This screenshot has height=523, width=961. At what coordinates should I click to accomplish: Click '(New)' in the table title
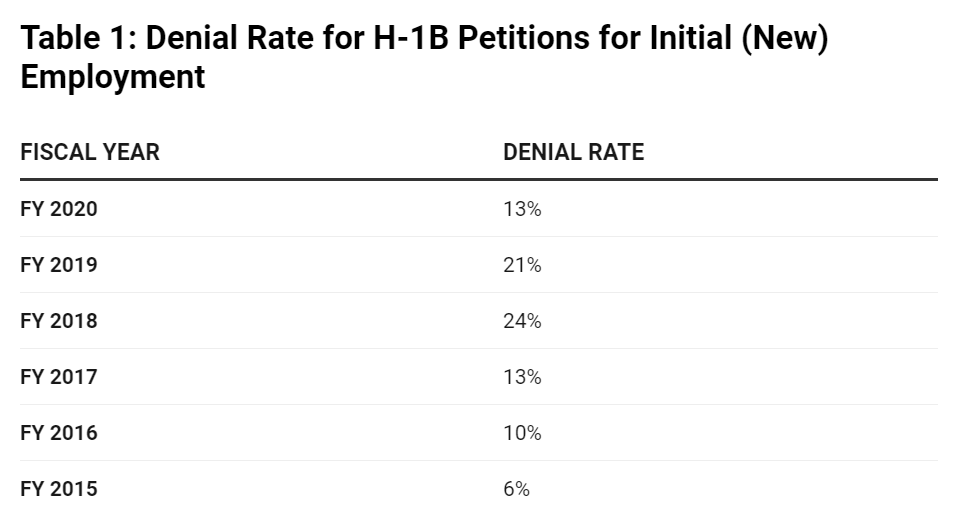pos(784,38)
